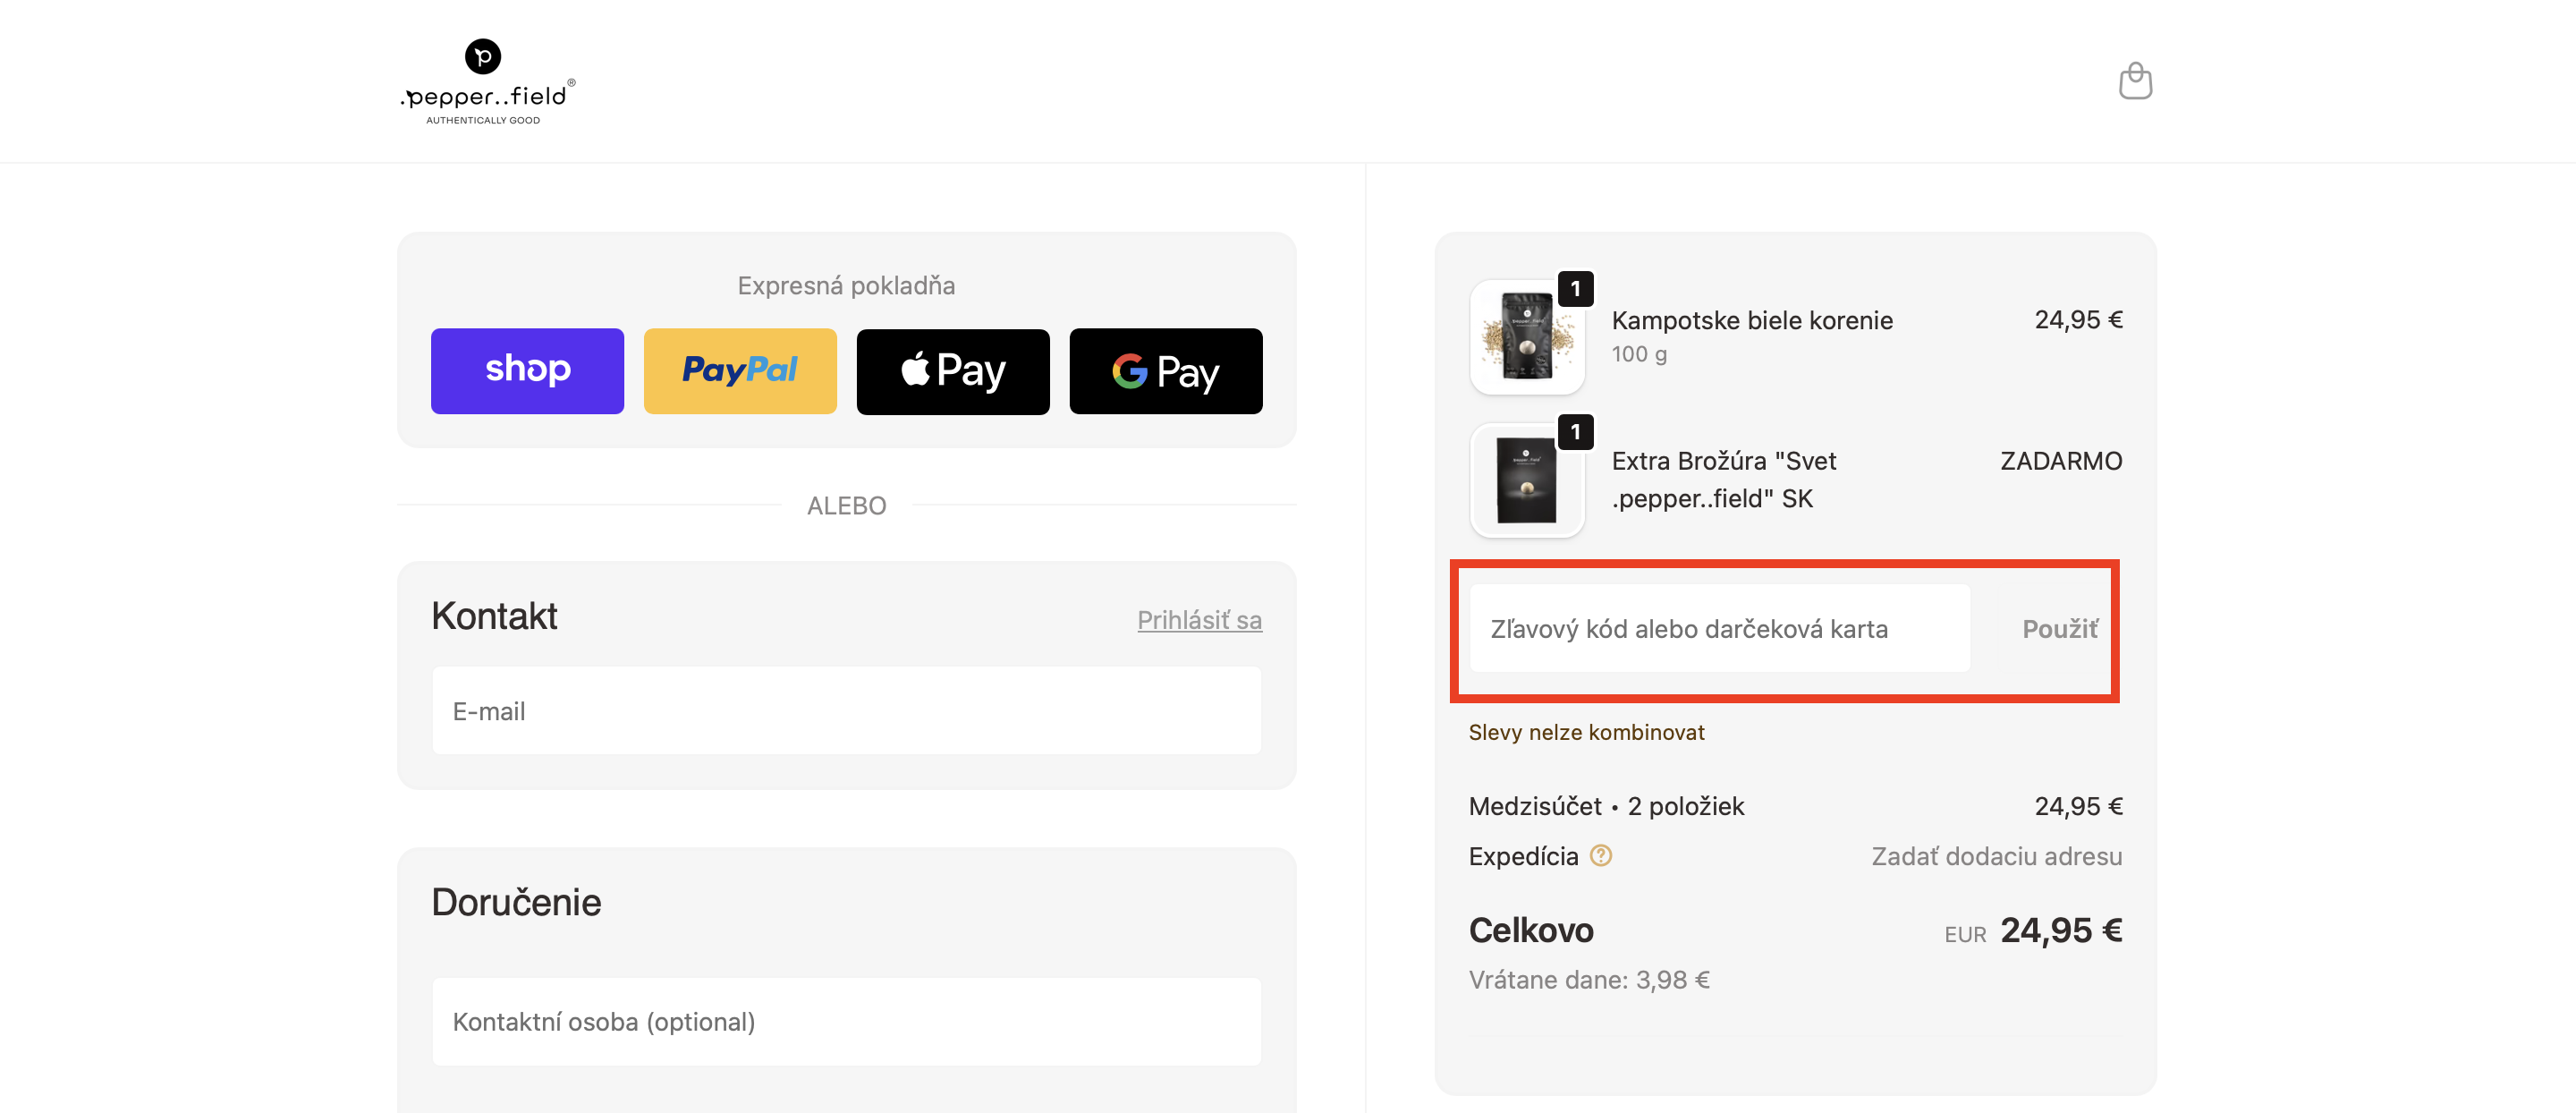The image size is (2576, 1113).
Task: Click the Expedícia help question icon
Action: point(1600,856)
